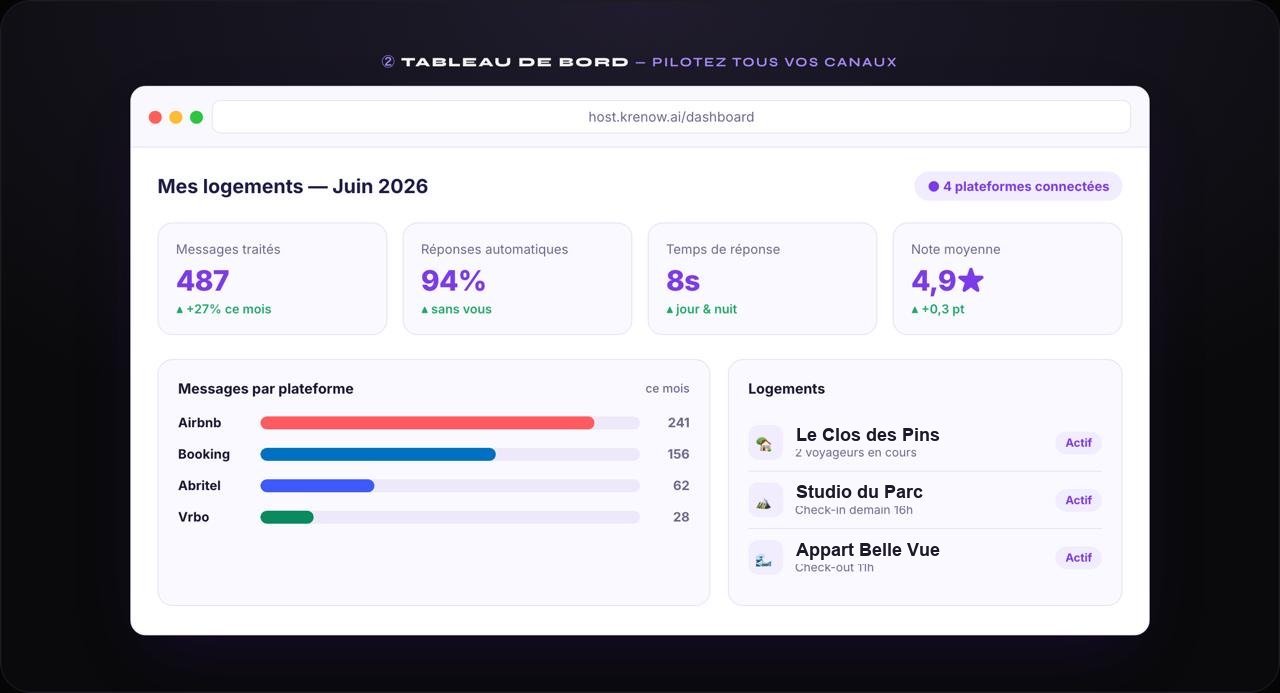Click the Appart Belle Vue listing icon

tap(765, 558)
